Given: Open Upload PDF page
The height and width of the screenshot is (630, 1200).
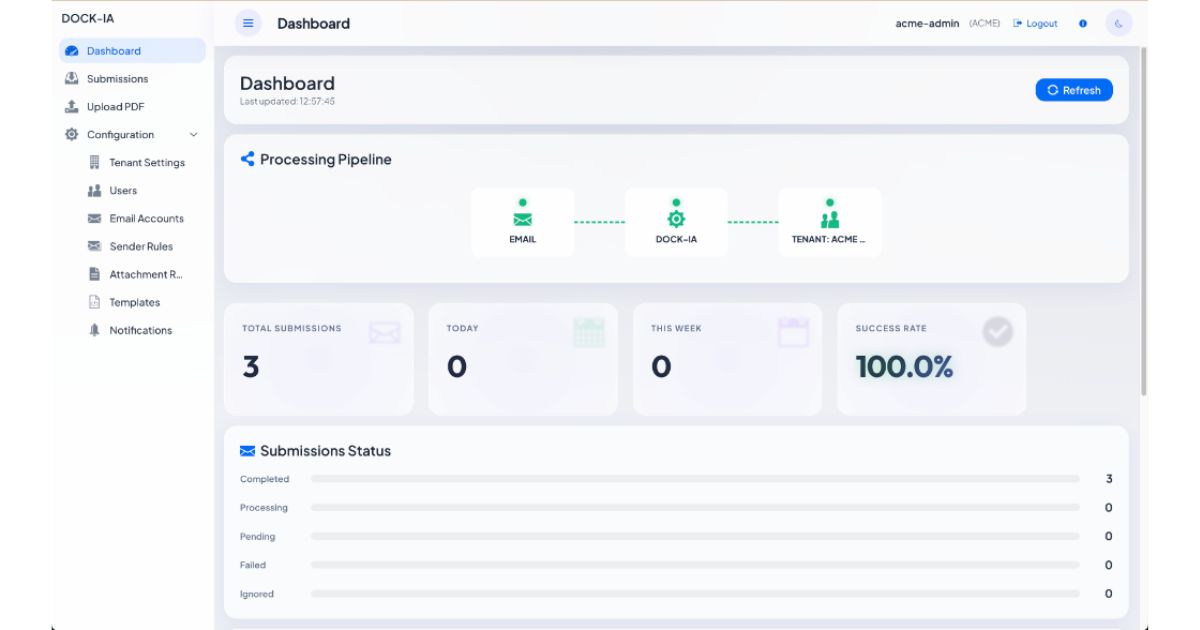Looking at the screenshot, I should [x=132, y=107].
